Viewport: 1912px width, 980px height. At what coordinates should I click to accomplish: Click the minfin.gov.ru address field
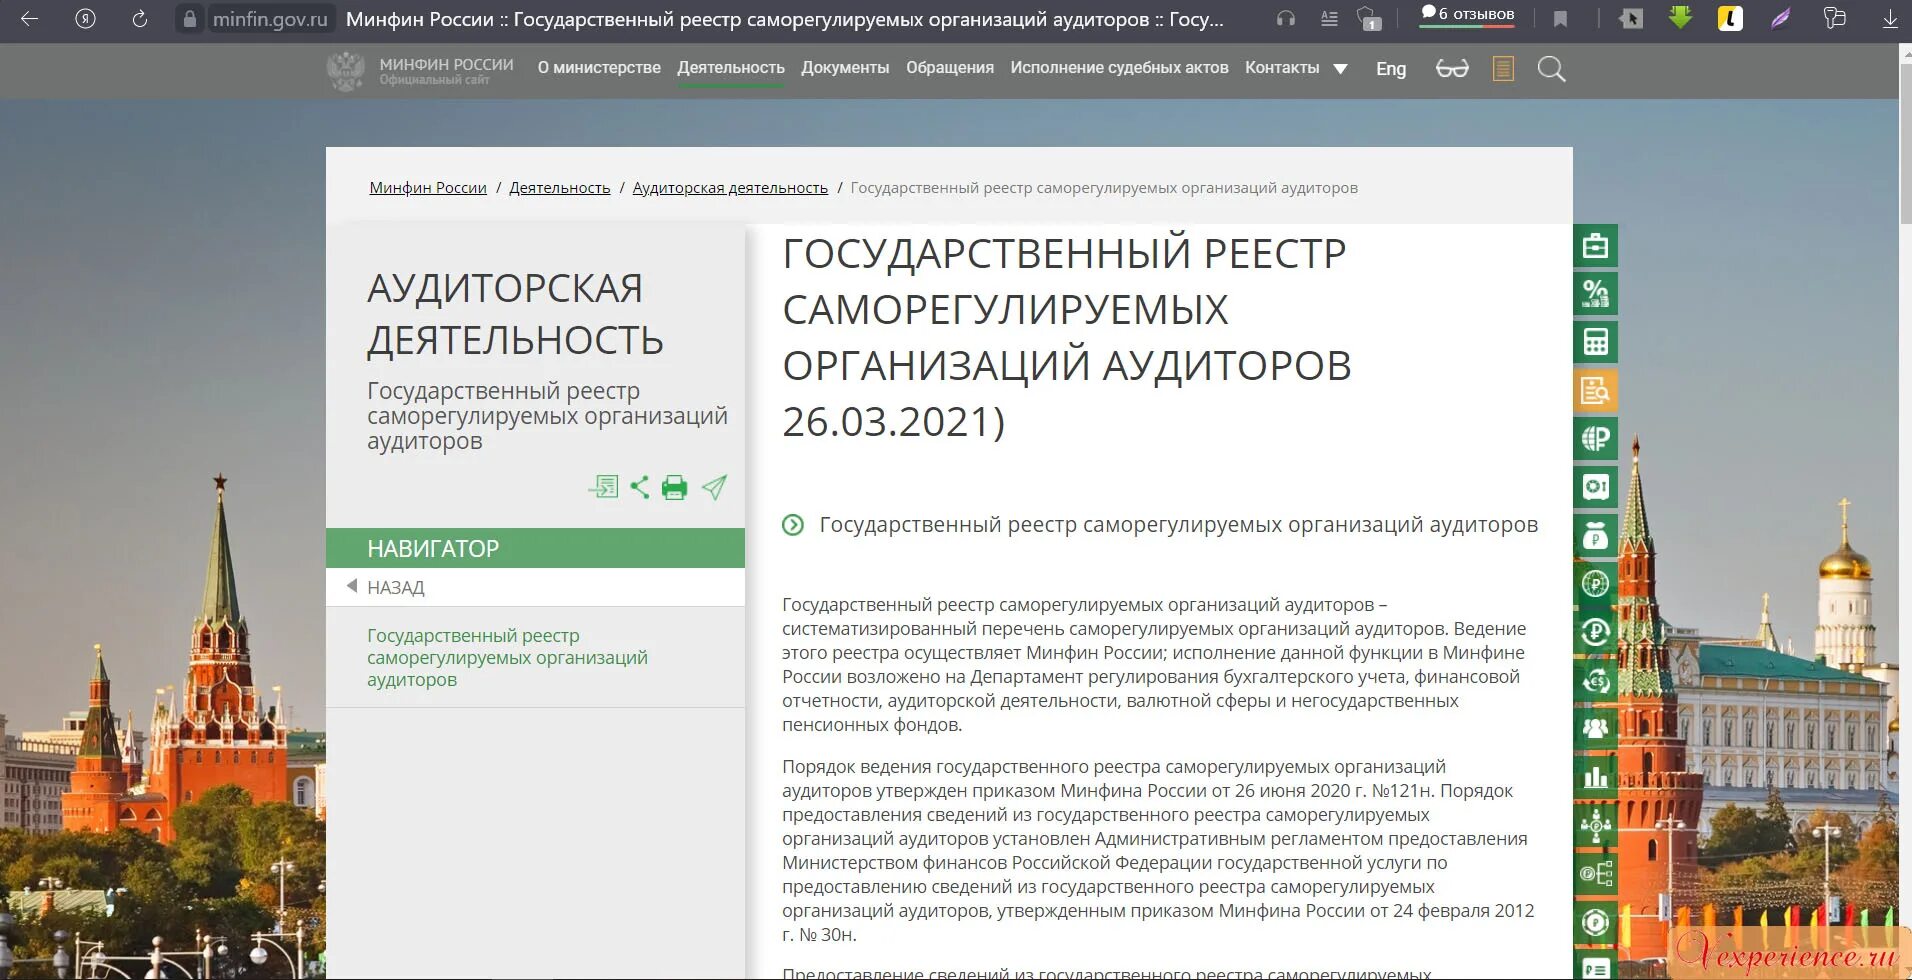(x=270, y=19)
